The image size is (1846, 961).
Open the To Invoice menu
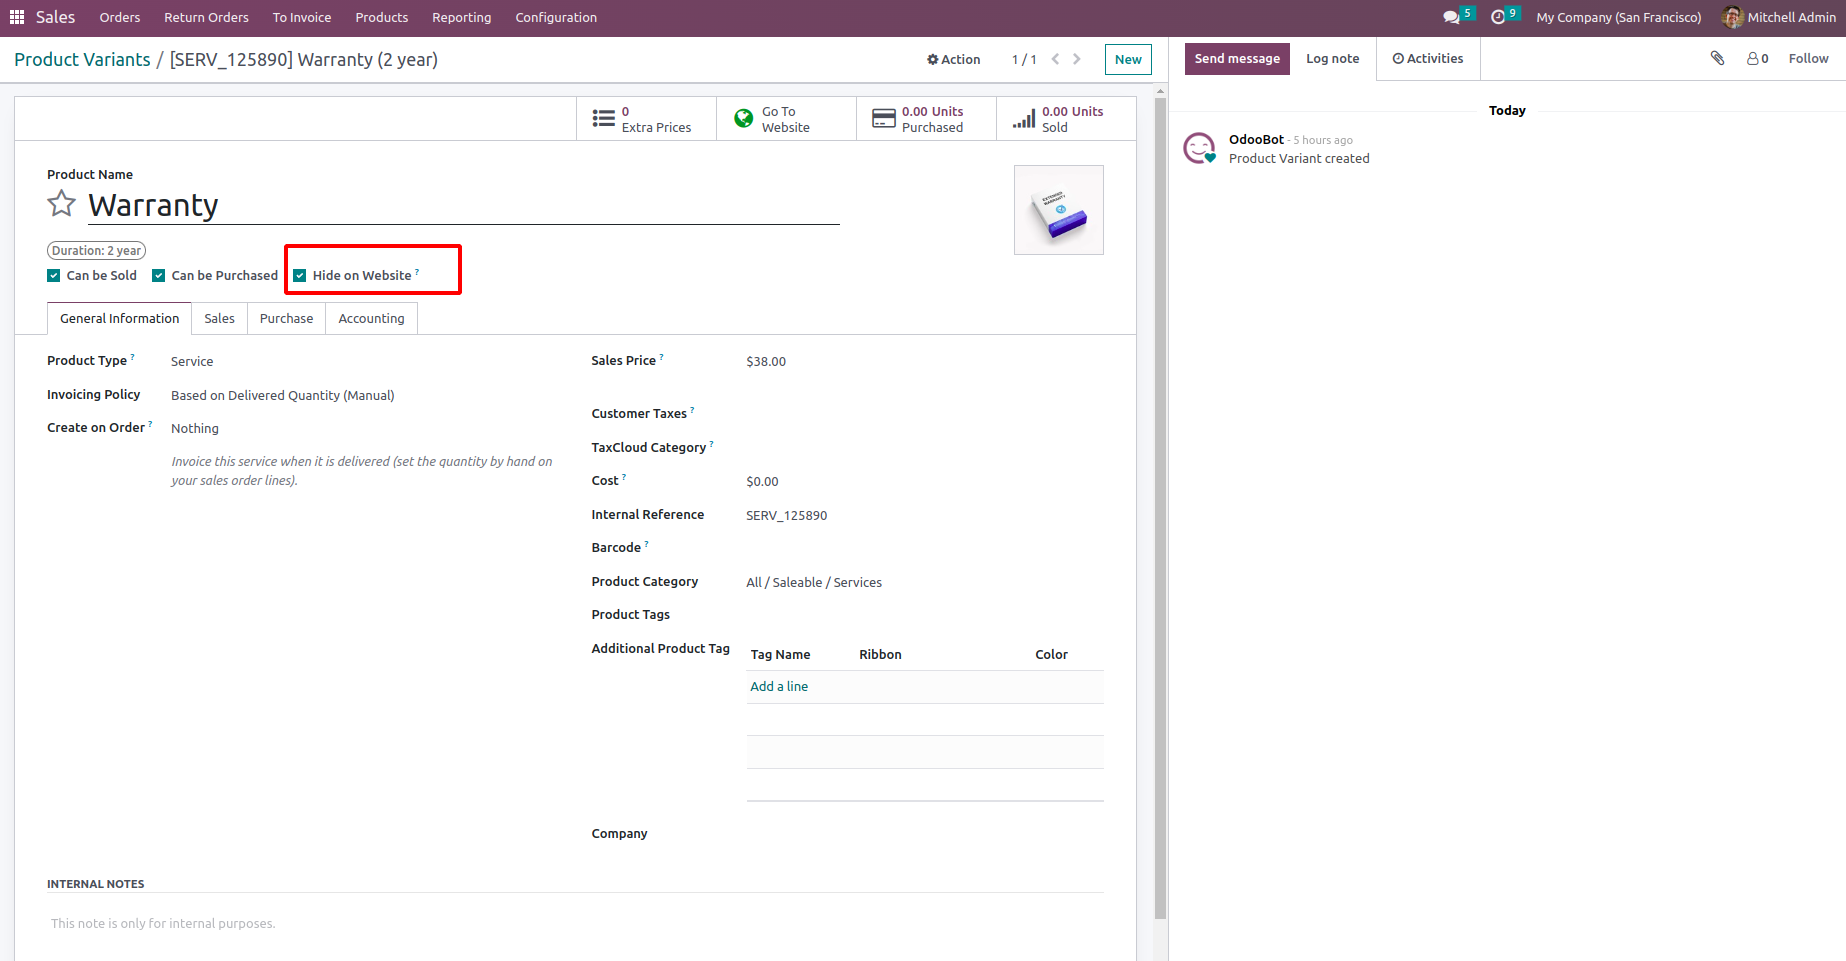coord(302,17)
